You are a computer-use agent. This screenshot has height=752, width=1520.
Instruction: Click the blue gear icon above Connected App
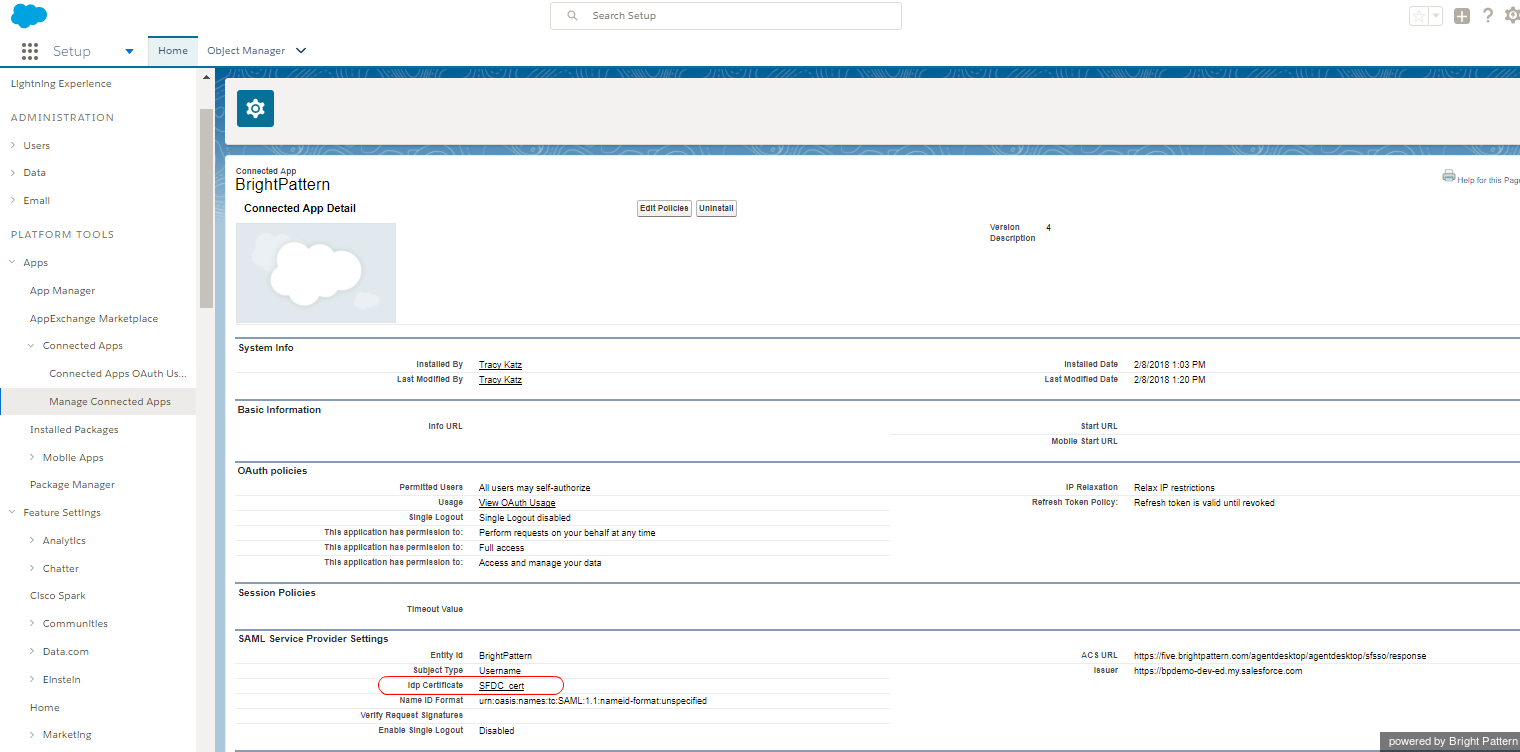tap(255, 108)
